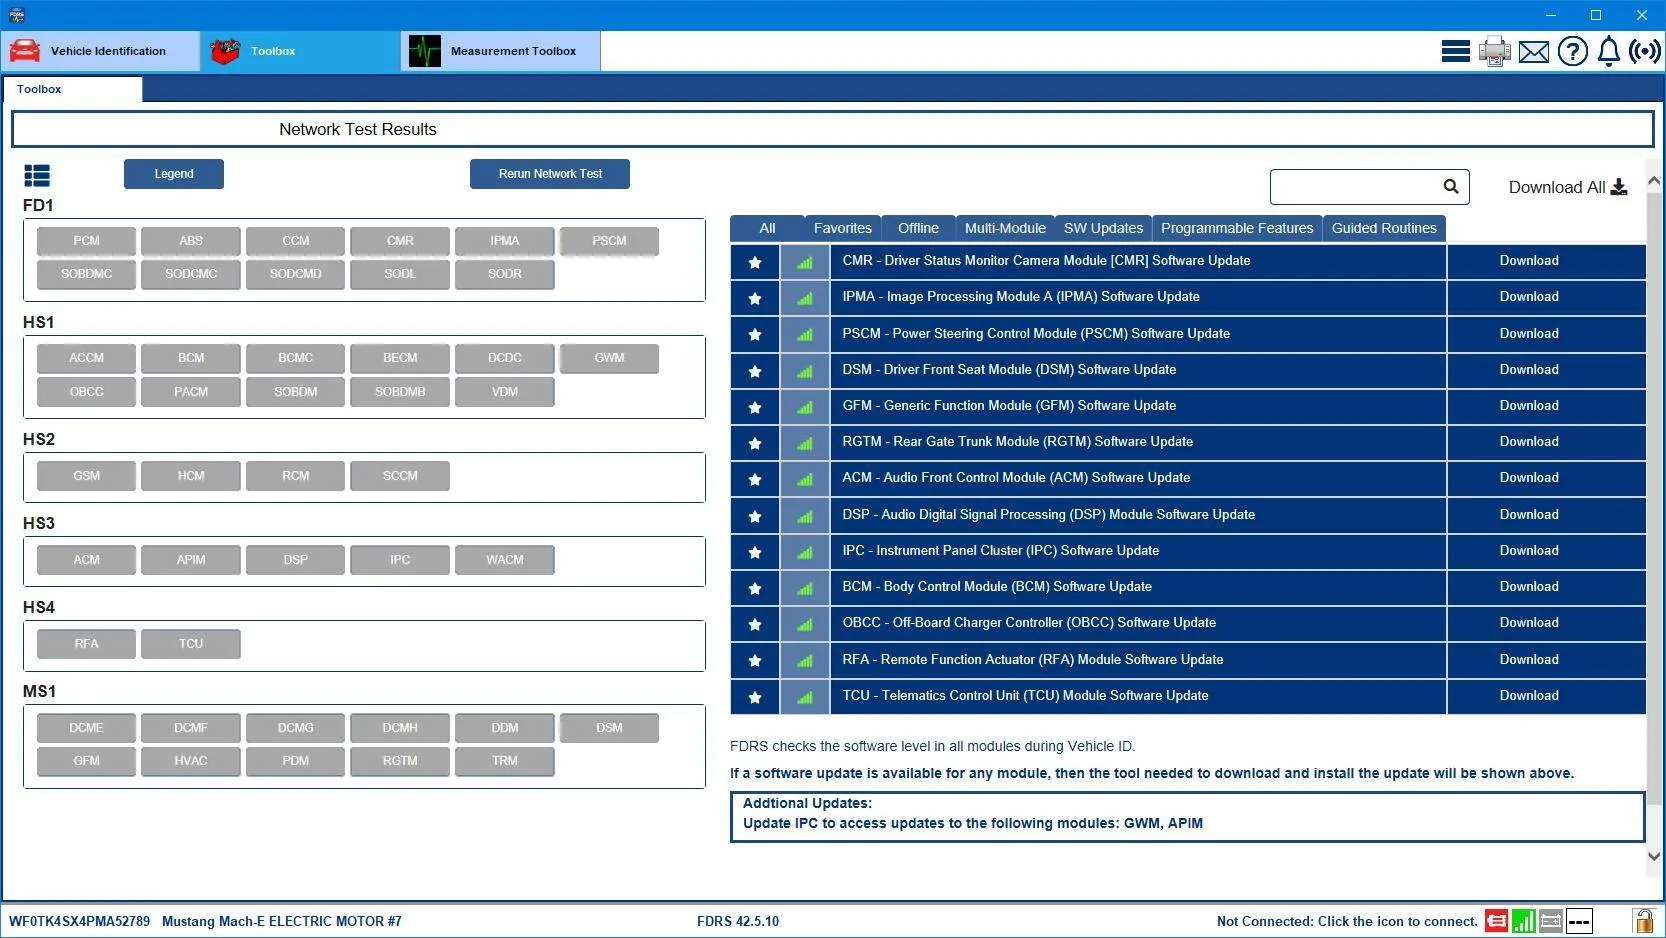Viewport: 1666px width, 938px height.
Task: Show notifications with the bell icon
Action: click(x=1608, y=51)
